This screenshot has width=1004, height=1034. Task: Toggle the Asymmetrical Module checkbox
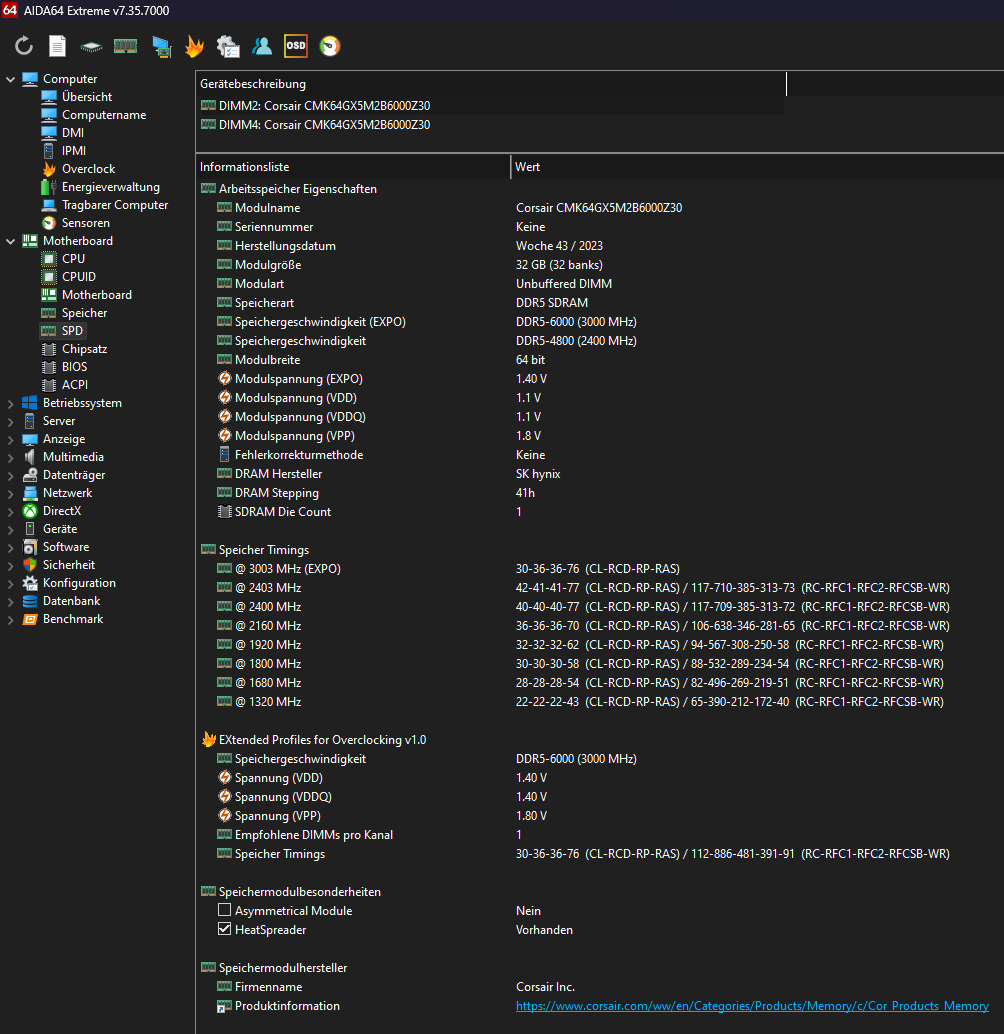click(x=225, y=911)
